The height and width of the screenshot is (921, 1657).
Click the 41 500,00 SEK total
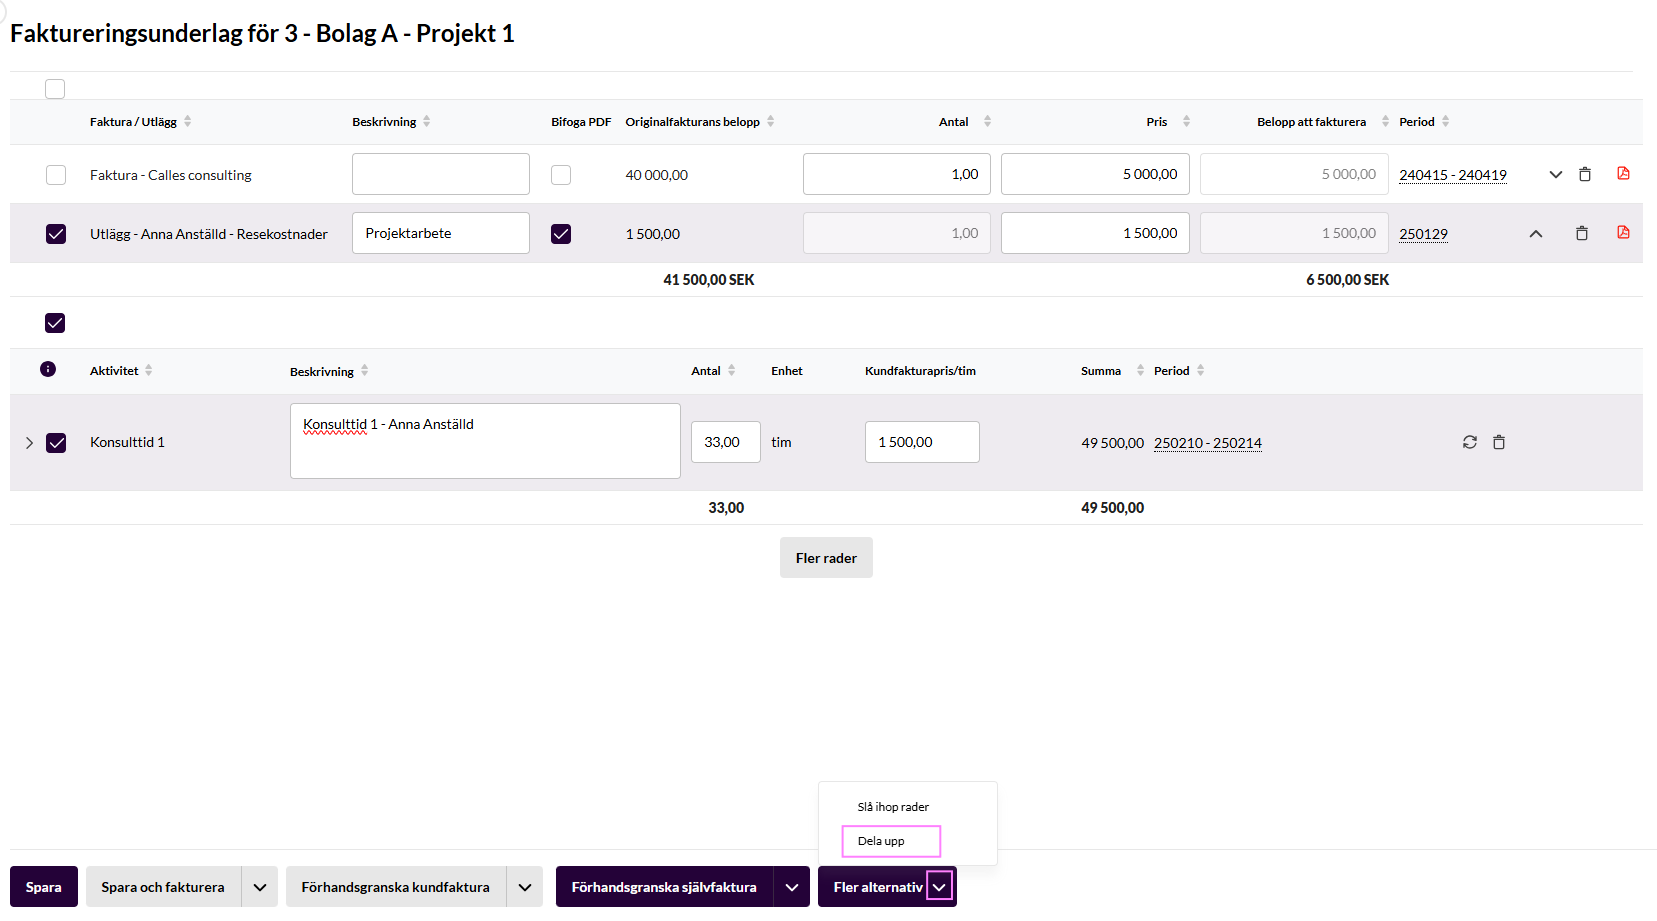[709, 280]
